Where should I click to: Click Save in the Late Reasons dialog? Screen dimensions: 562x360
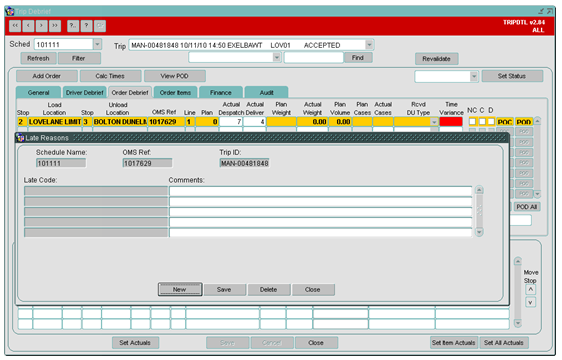point(224,289)
